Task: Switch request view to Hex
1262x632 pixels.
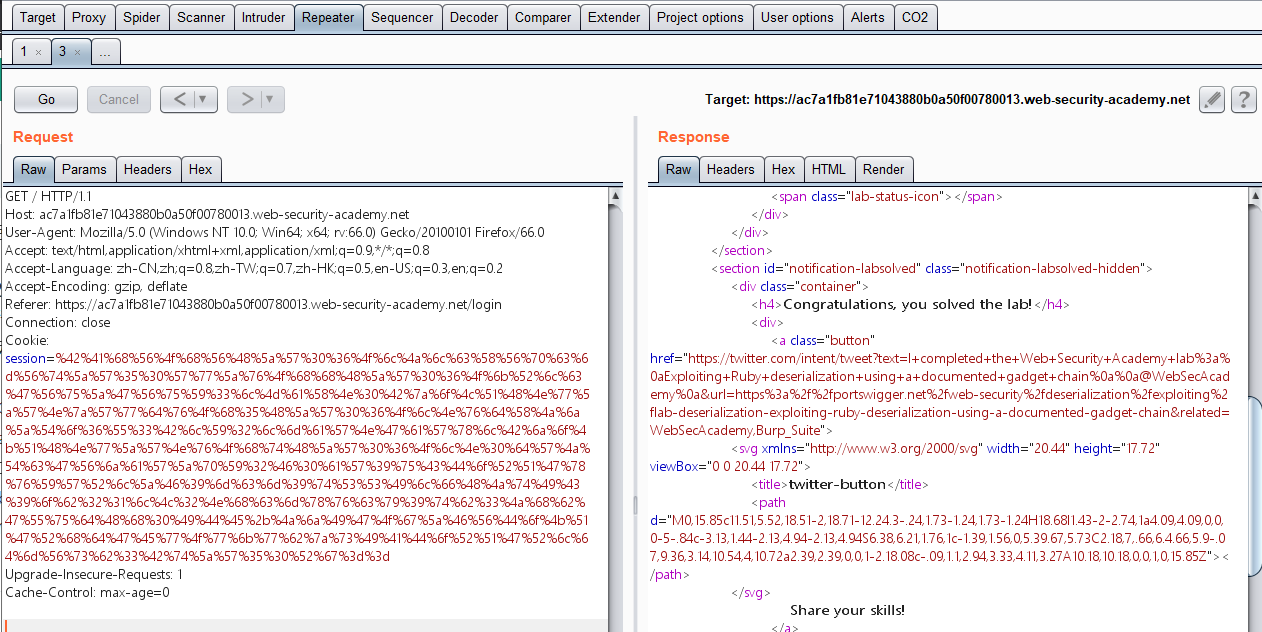Action: coord(200,169)
